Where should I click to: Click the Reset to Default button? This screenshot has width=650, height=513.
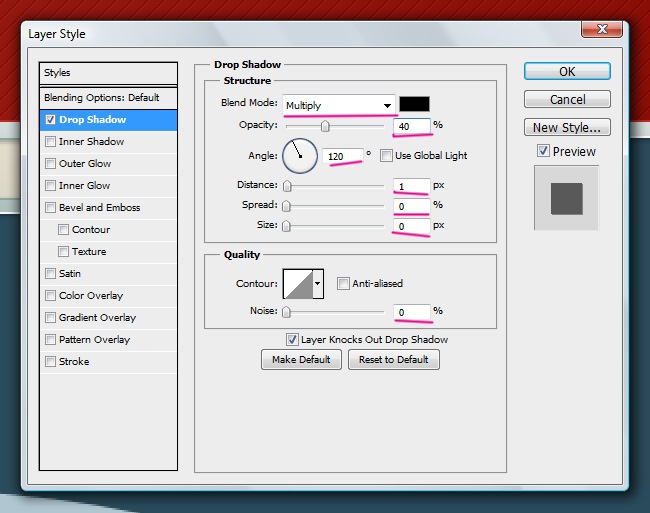(394, 360)
